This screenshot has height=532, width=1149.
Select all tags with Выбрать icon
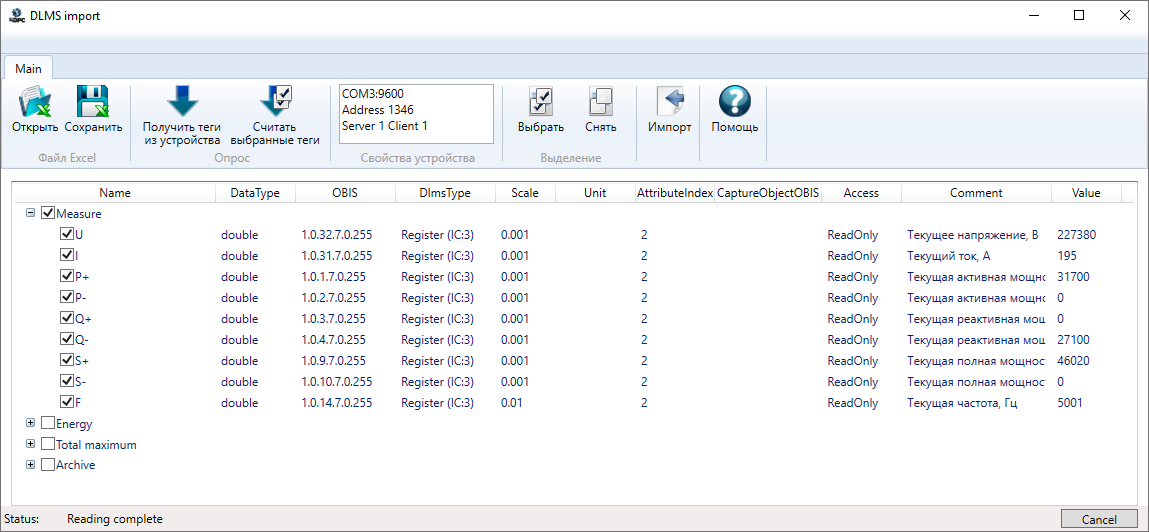541,101
